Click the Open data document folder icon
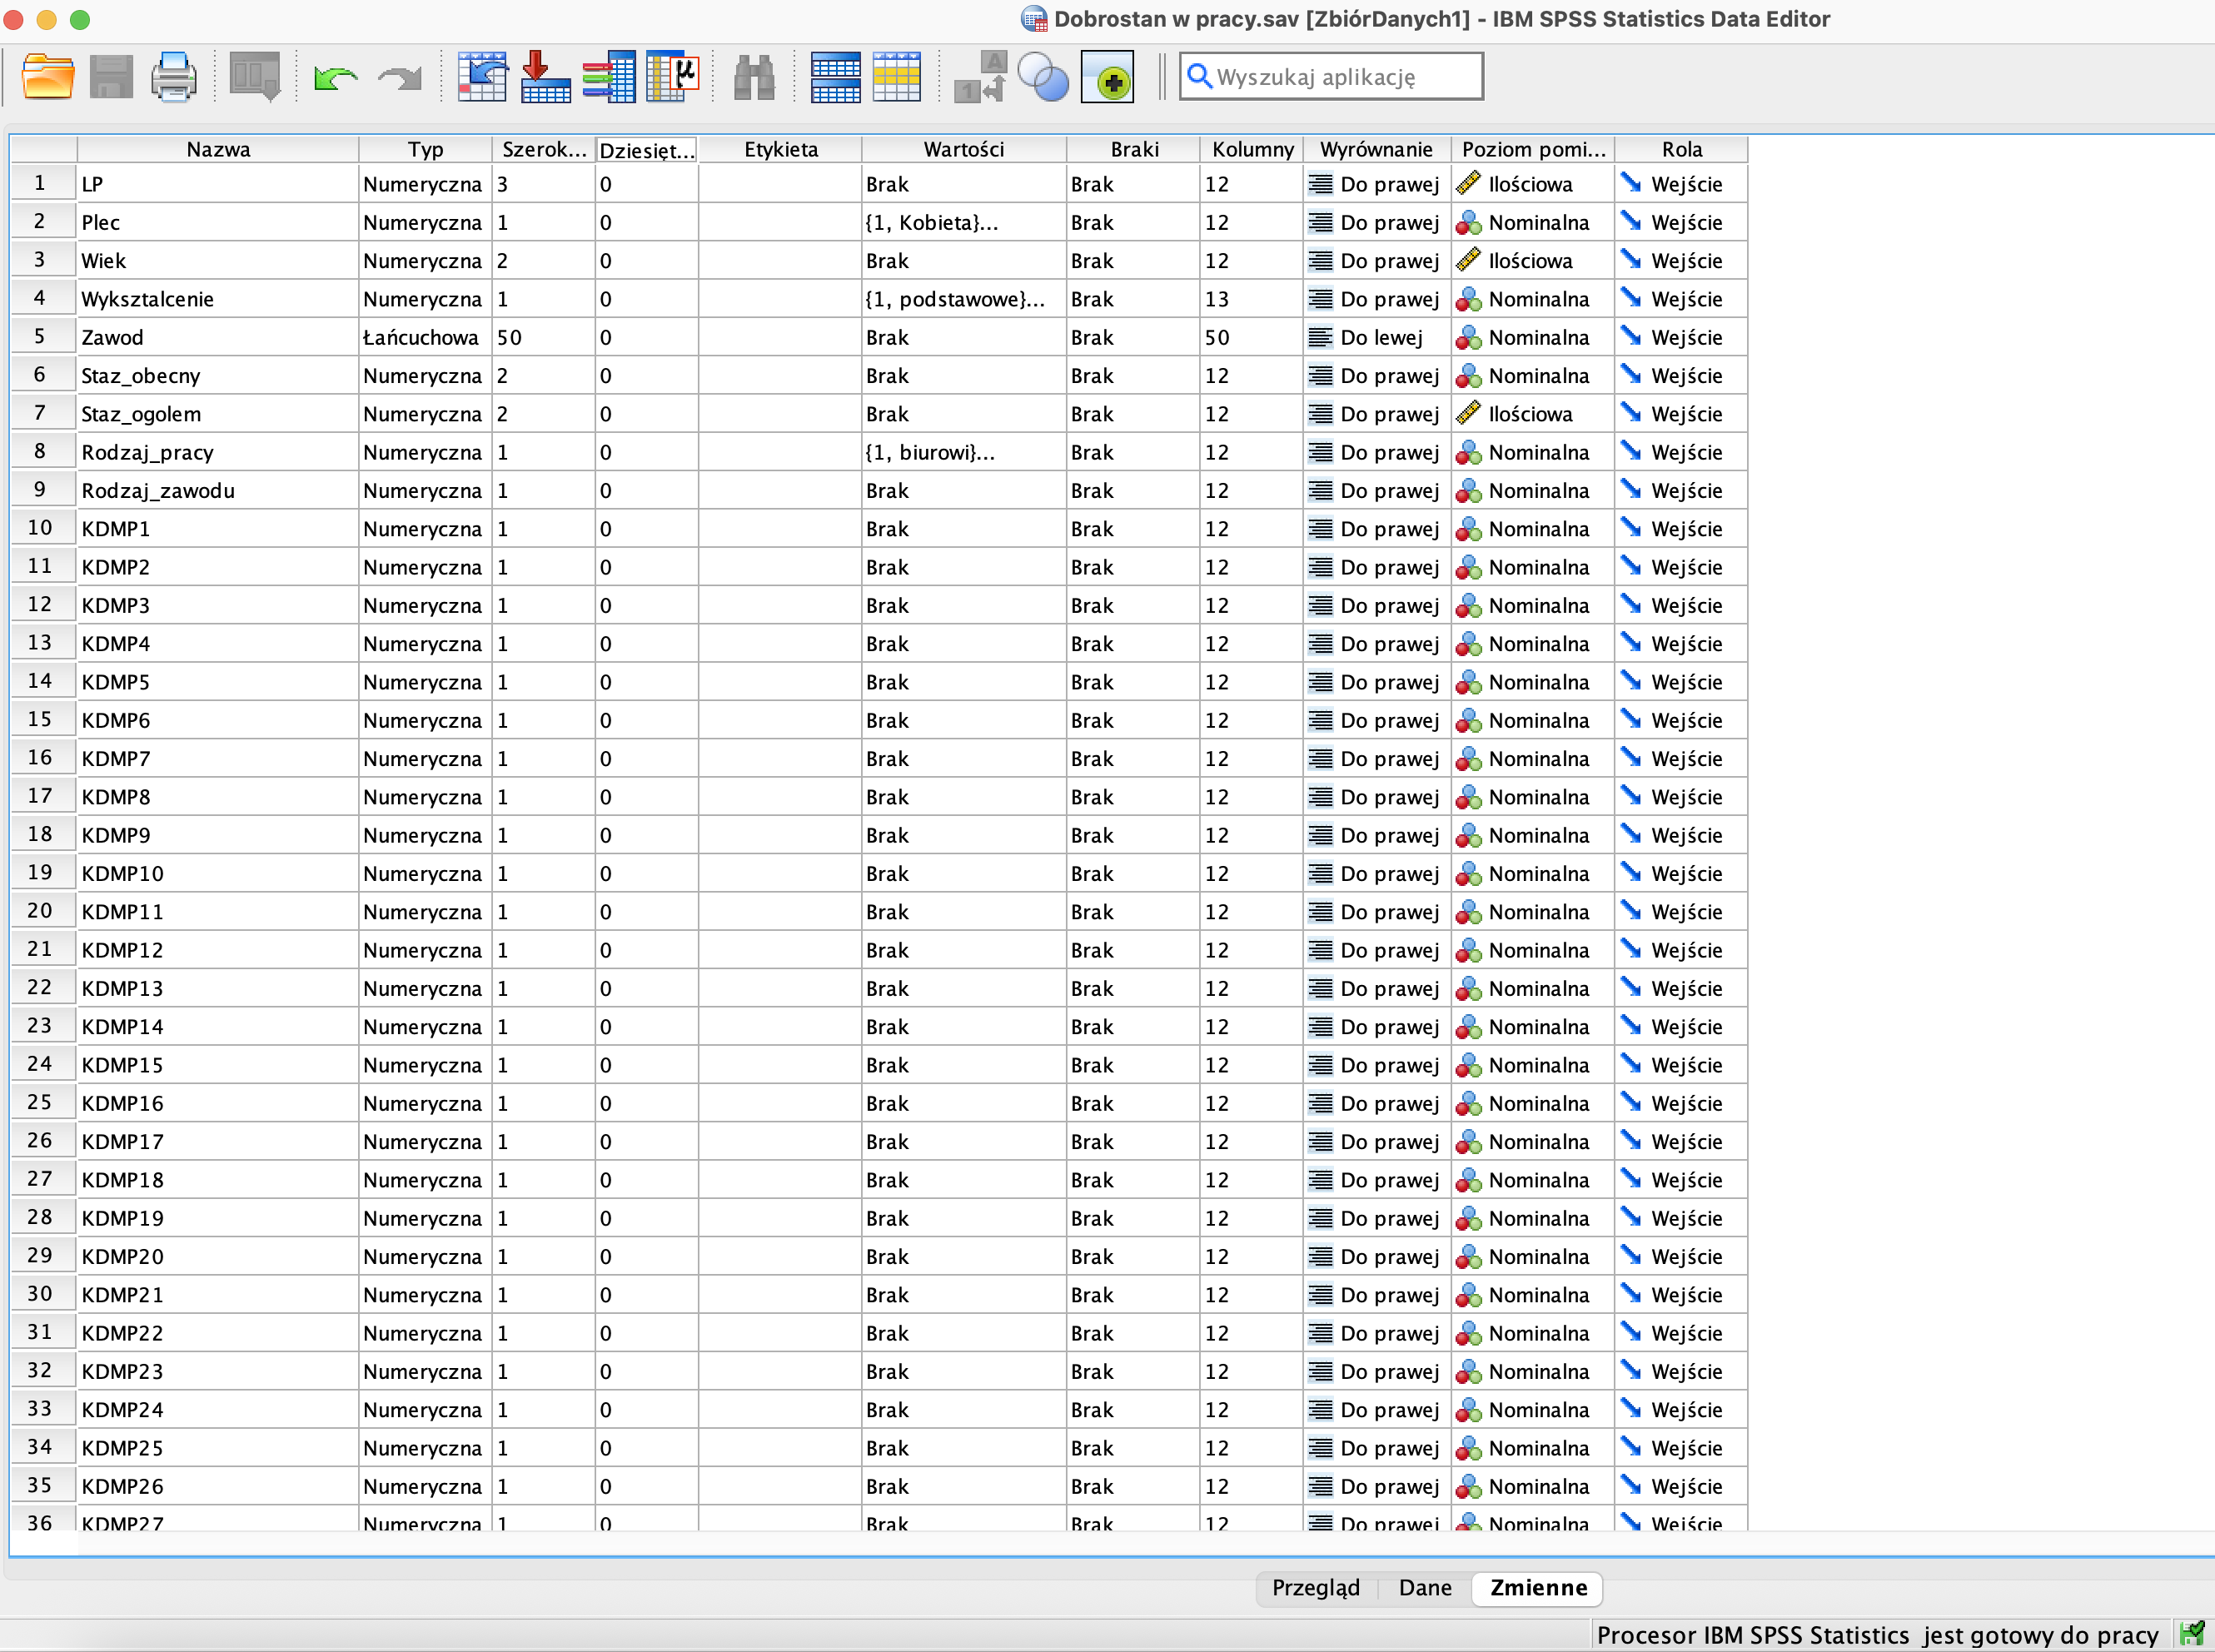 48,77
